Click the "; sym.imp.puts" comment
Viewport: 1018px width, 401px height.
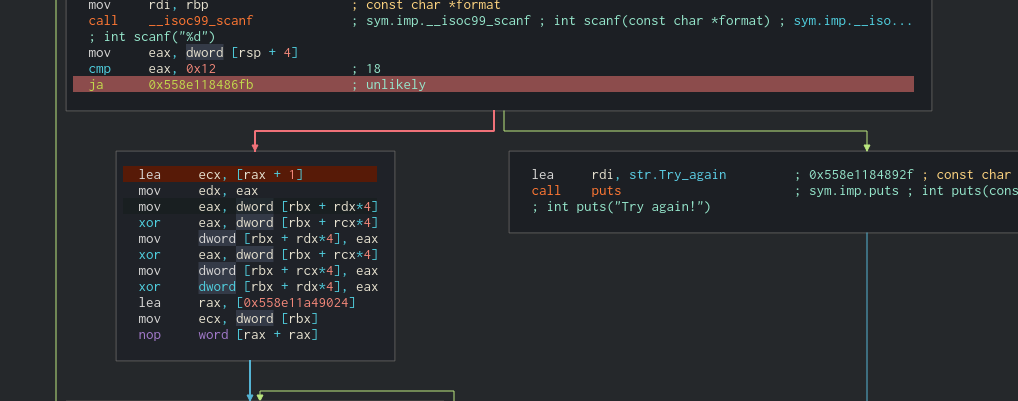point(847,191)
